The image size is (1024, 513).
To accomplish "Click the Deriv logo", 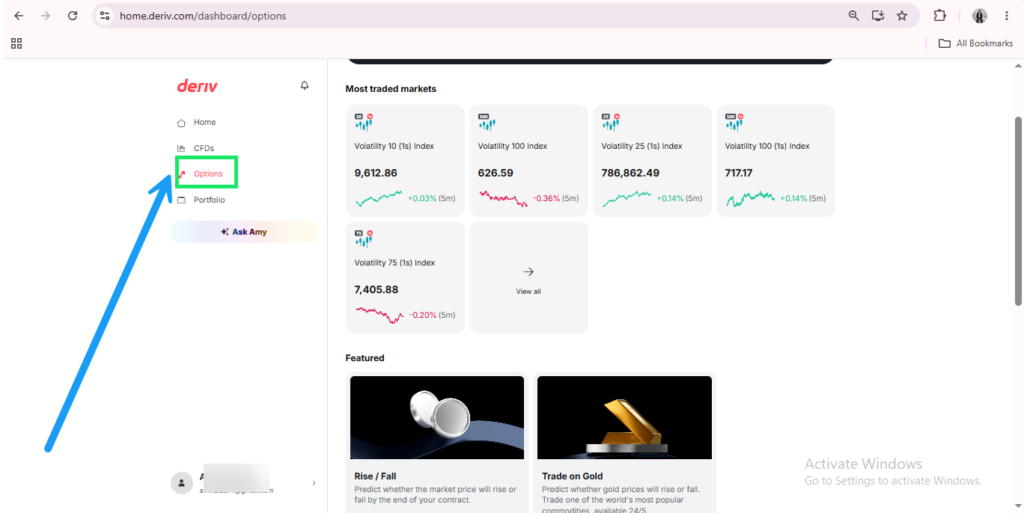I will tap(197, 86).
